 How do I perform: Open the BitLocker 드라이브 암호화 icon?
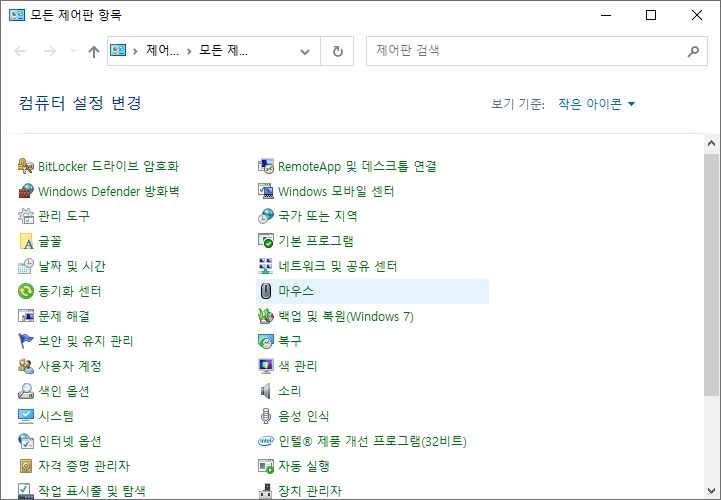[x=26, y=166]
